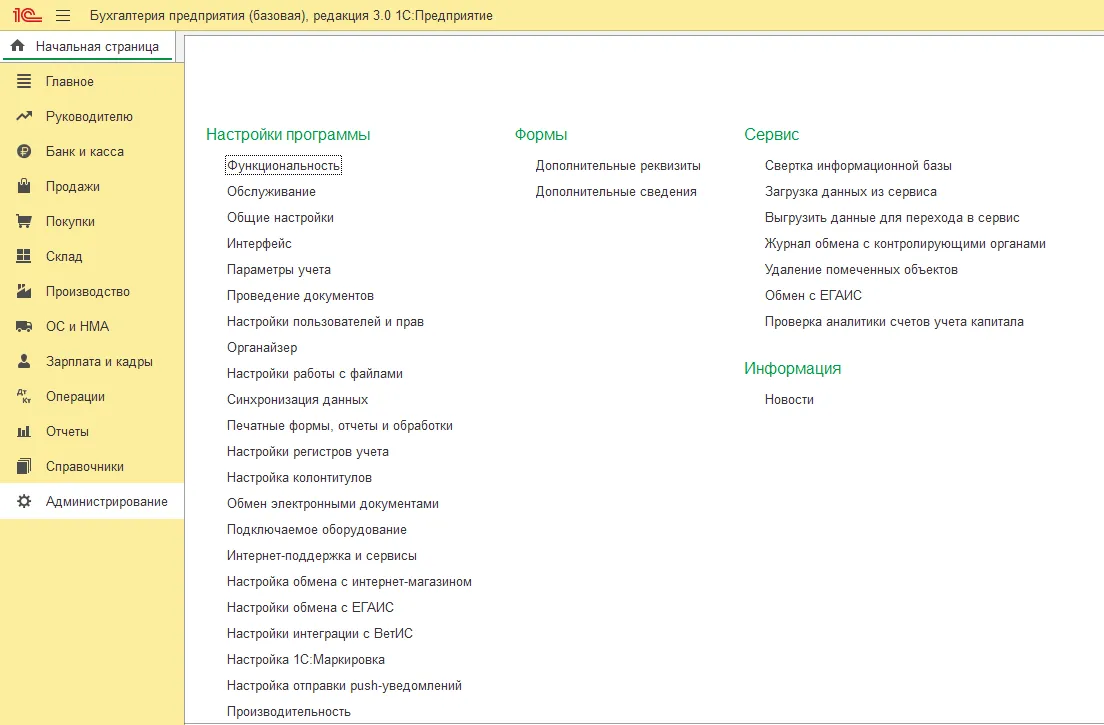
Task: Open the Справочники section
Action: click(x=84, y=467)
